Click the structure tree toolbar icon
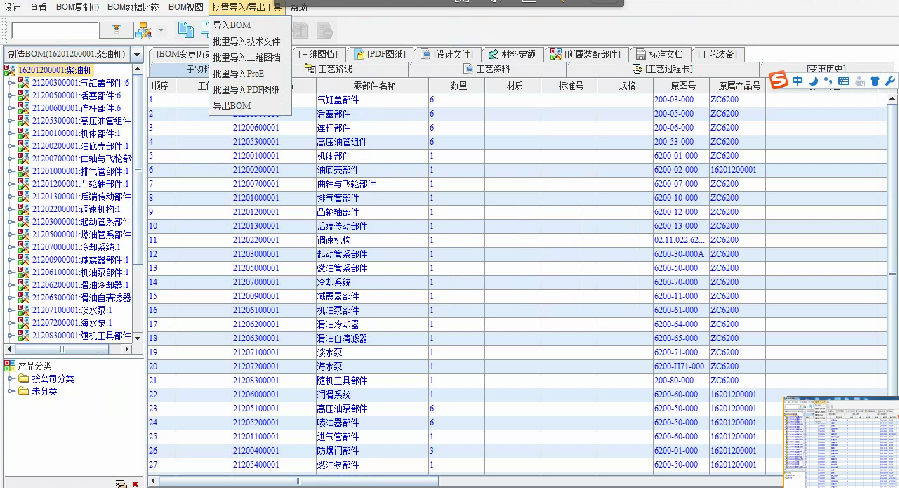Viewport: 899px width, 488px height. [143, 30]
